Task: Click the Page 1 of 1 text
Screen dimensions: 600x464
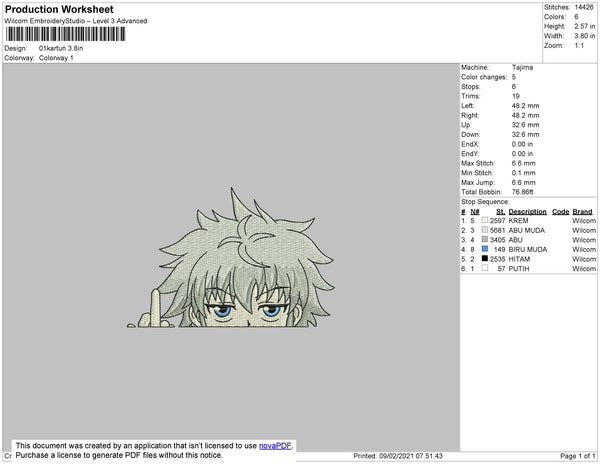Action: (577, 456)
